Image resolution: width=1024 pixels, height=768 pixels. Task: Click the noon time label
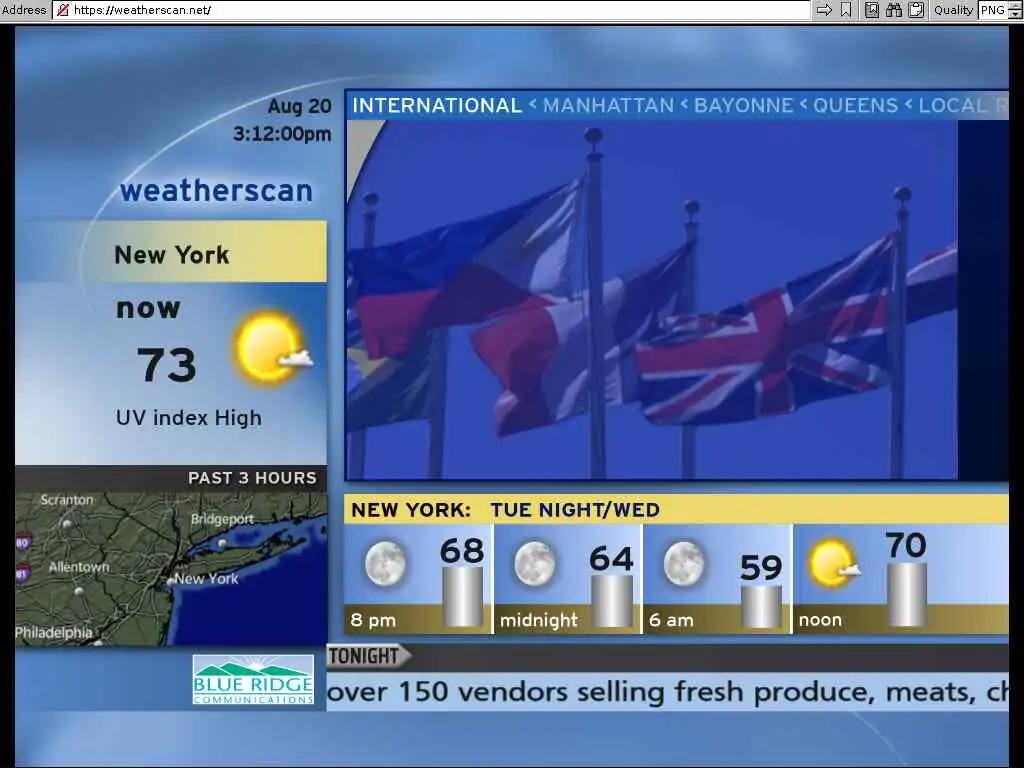pyautogui.click(x=820, y=620)
